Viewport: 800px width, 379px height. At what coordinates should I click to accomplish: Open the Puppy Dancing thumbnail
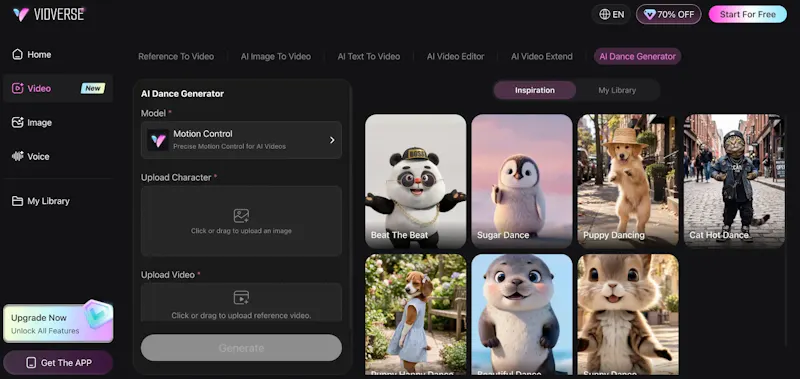point(628,181)
